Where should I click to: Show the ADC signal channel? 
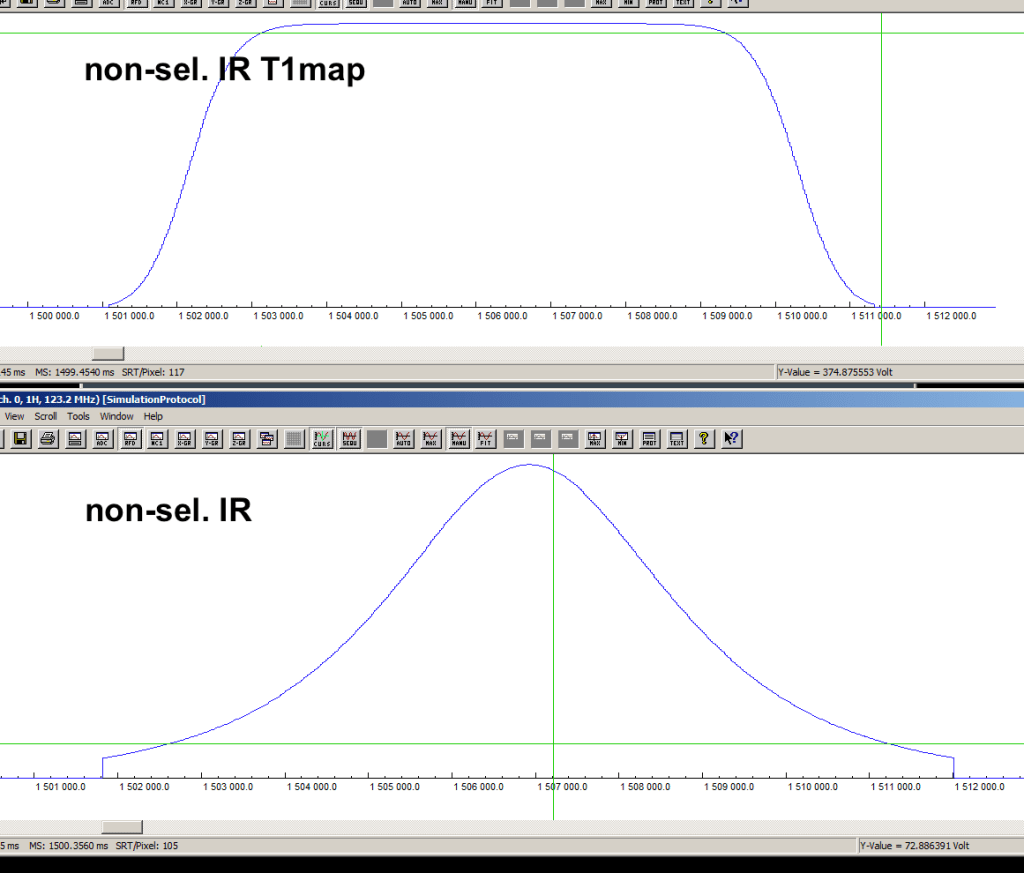(x=103, y=438)
